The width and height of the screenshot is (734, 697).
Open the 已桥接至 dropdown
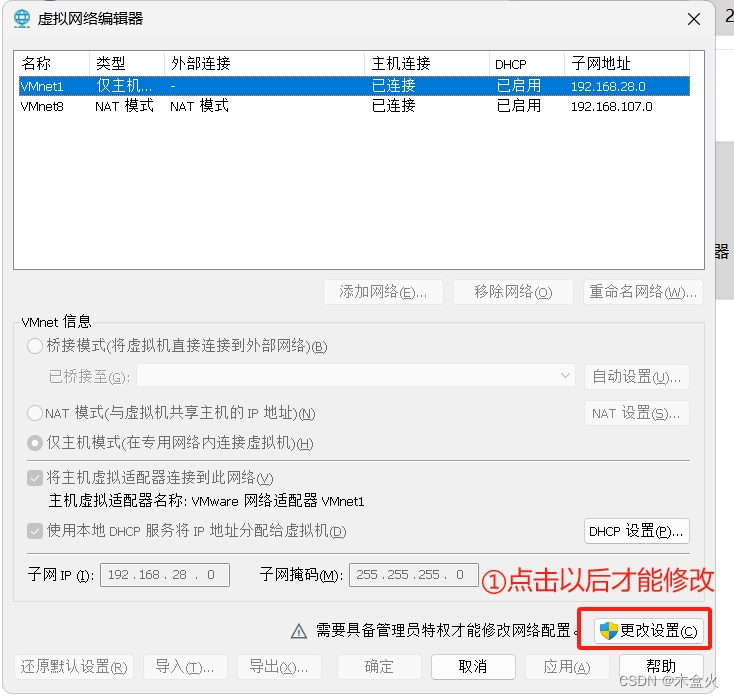pos(356,376)
